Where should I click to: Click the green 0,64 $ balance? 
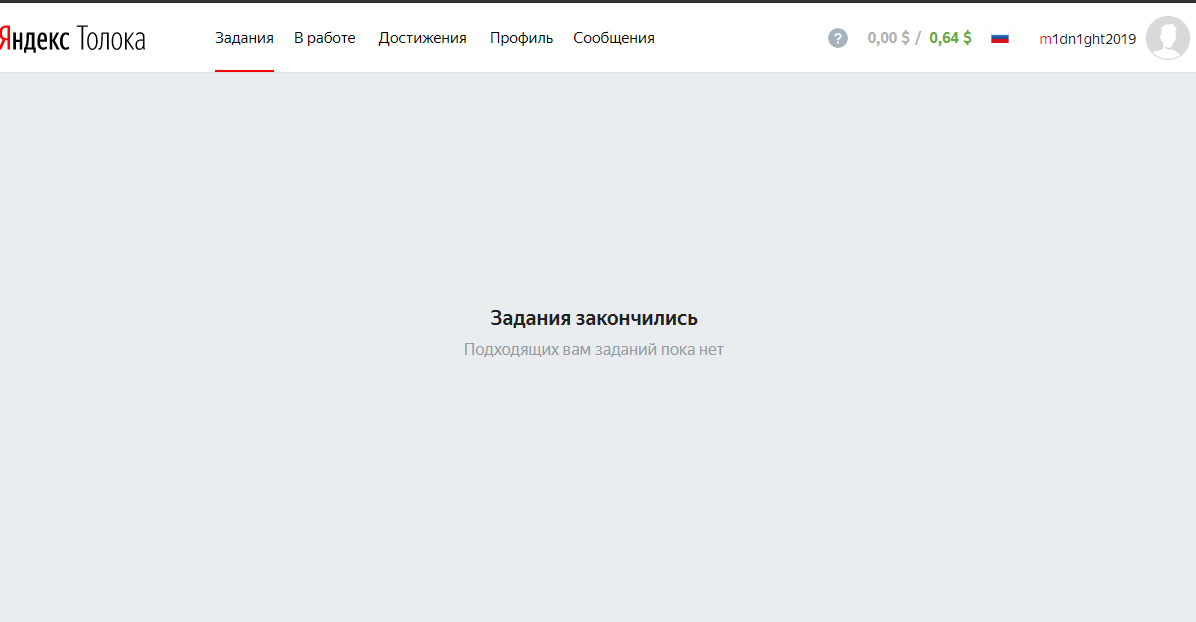(x=950, y=38)
